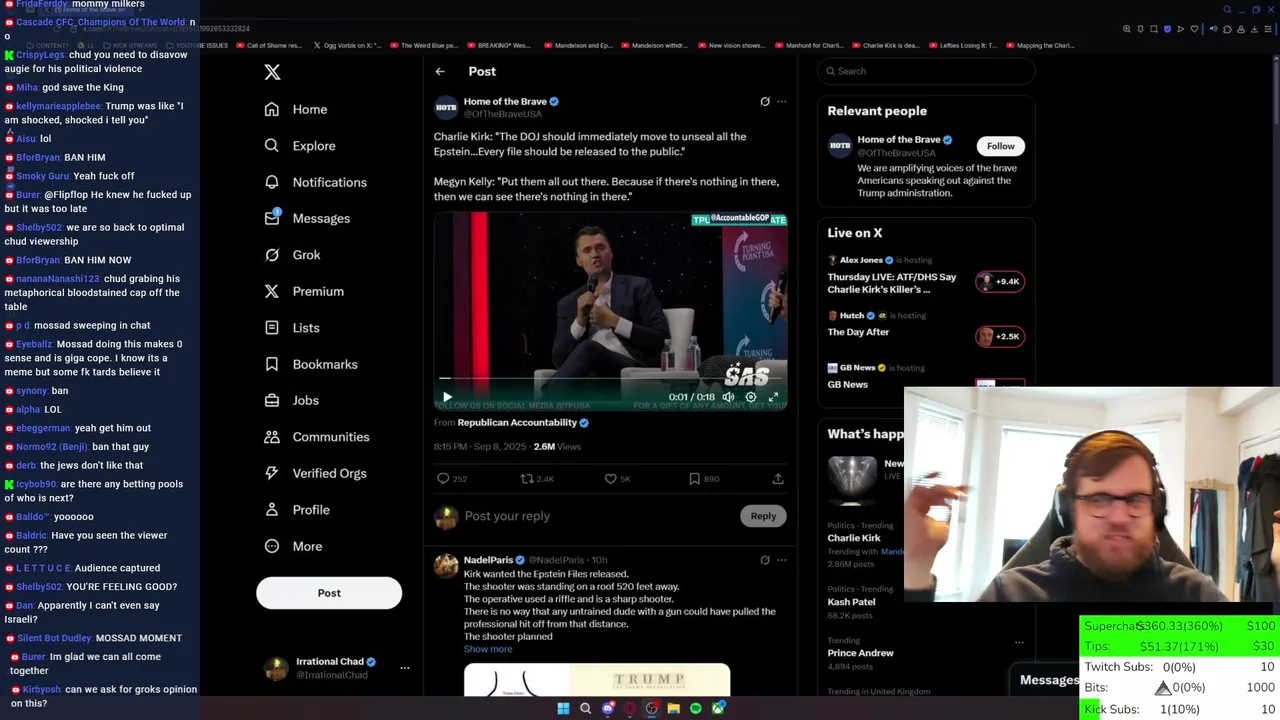
Task: Click the Communities people icon
Action: [x=272, y=437]
